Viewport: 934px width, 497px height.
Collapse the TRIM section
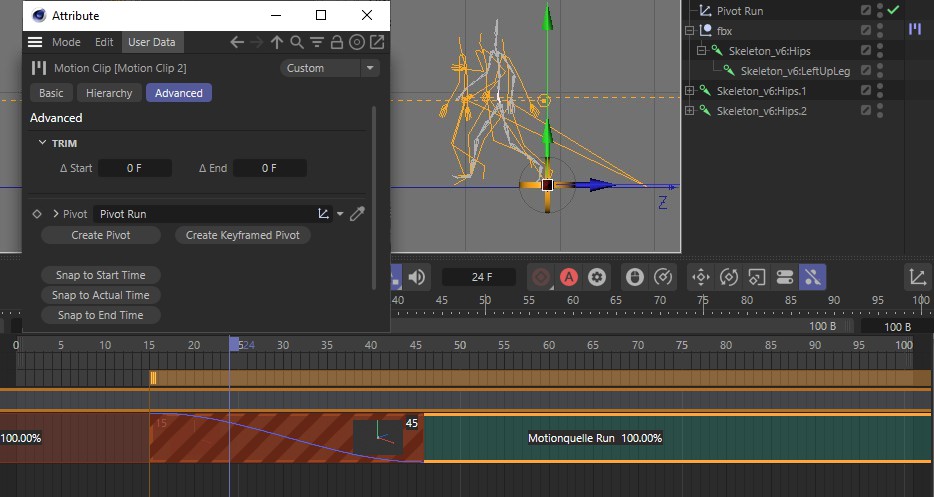tap(42, 143)
